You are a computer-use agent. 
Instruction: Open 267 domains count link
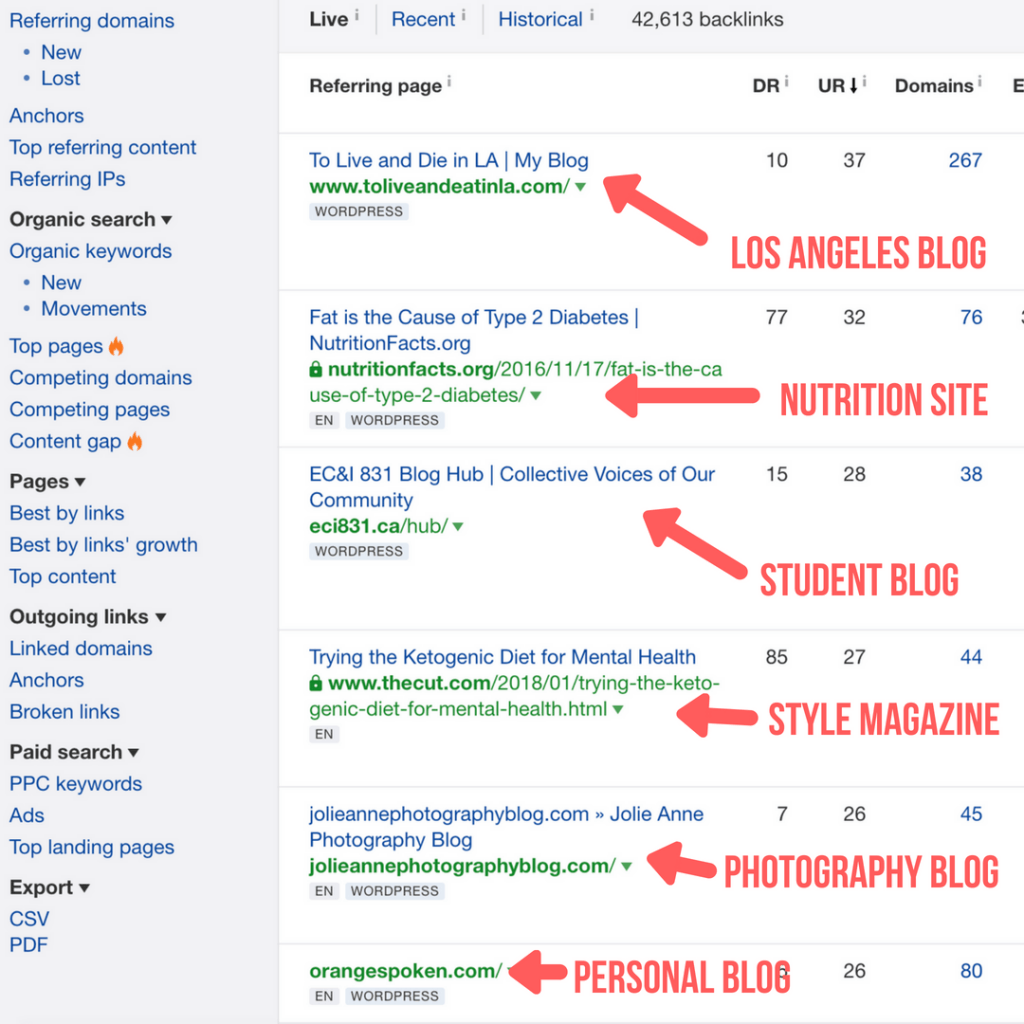tap(965, 161)
